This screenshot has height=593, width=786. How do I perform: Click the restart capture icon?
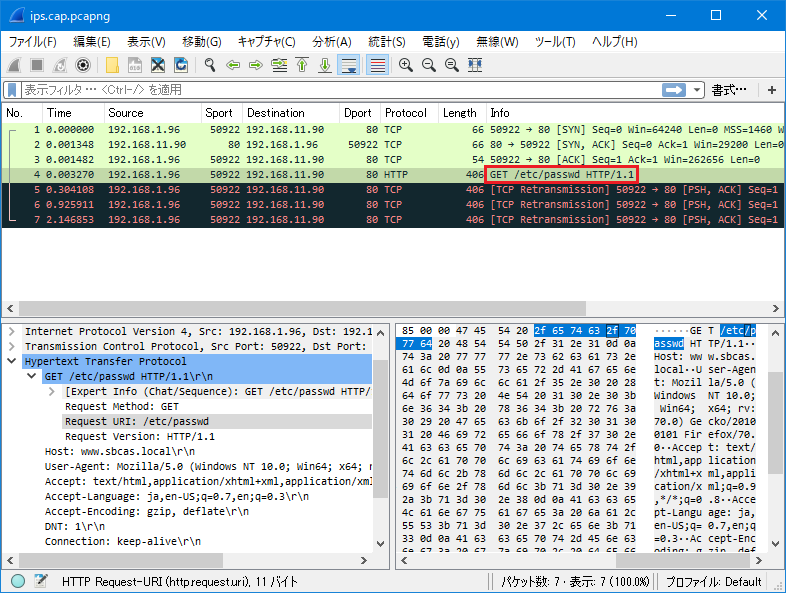(60, 65)
